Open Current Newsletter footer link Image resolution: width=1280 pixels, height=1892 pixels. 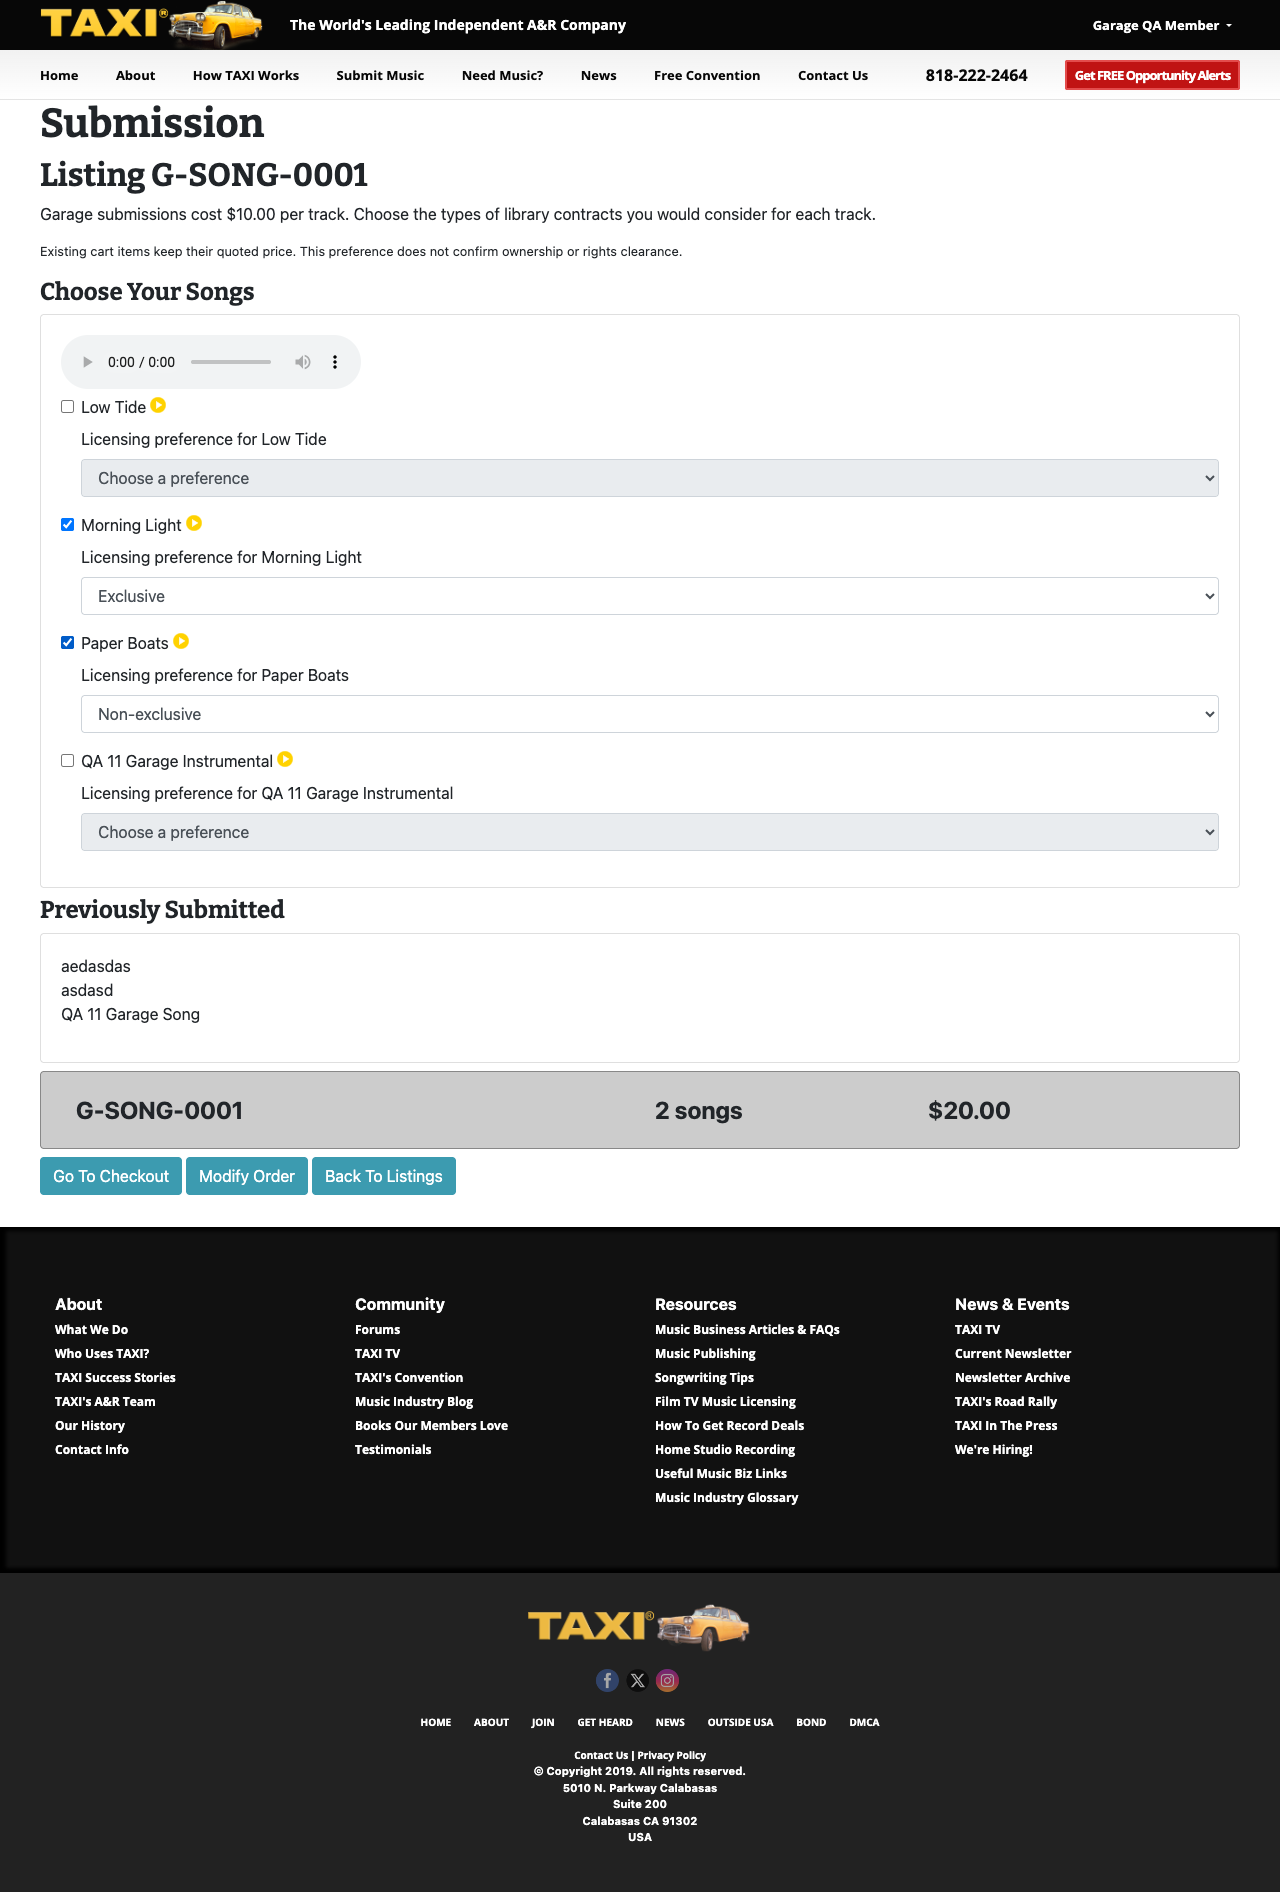click(x=1013, y=1353)
